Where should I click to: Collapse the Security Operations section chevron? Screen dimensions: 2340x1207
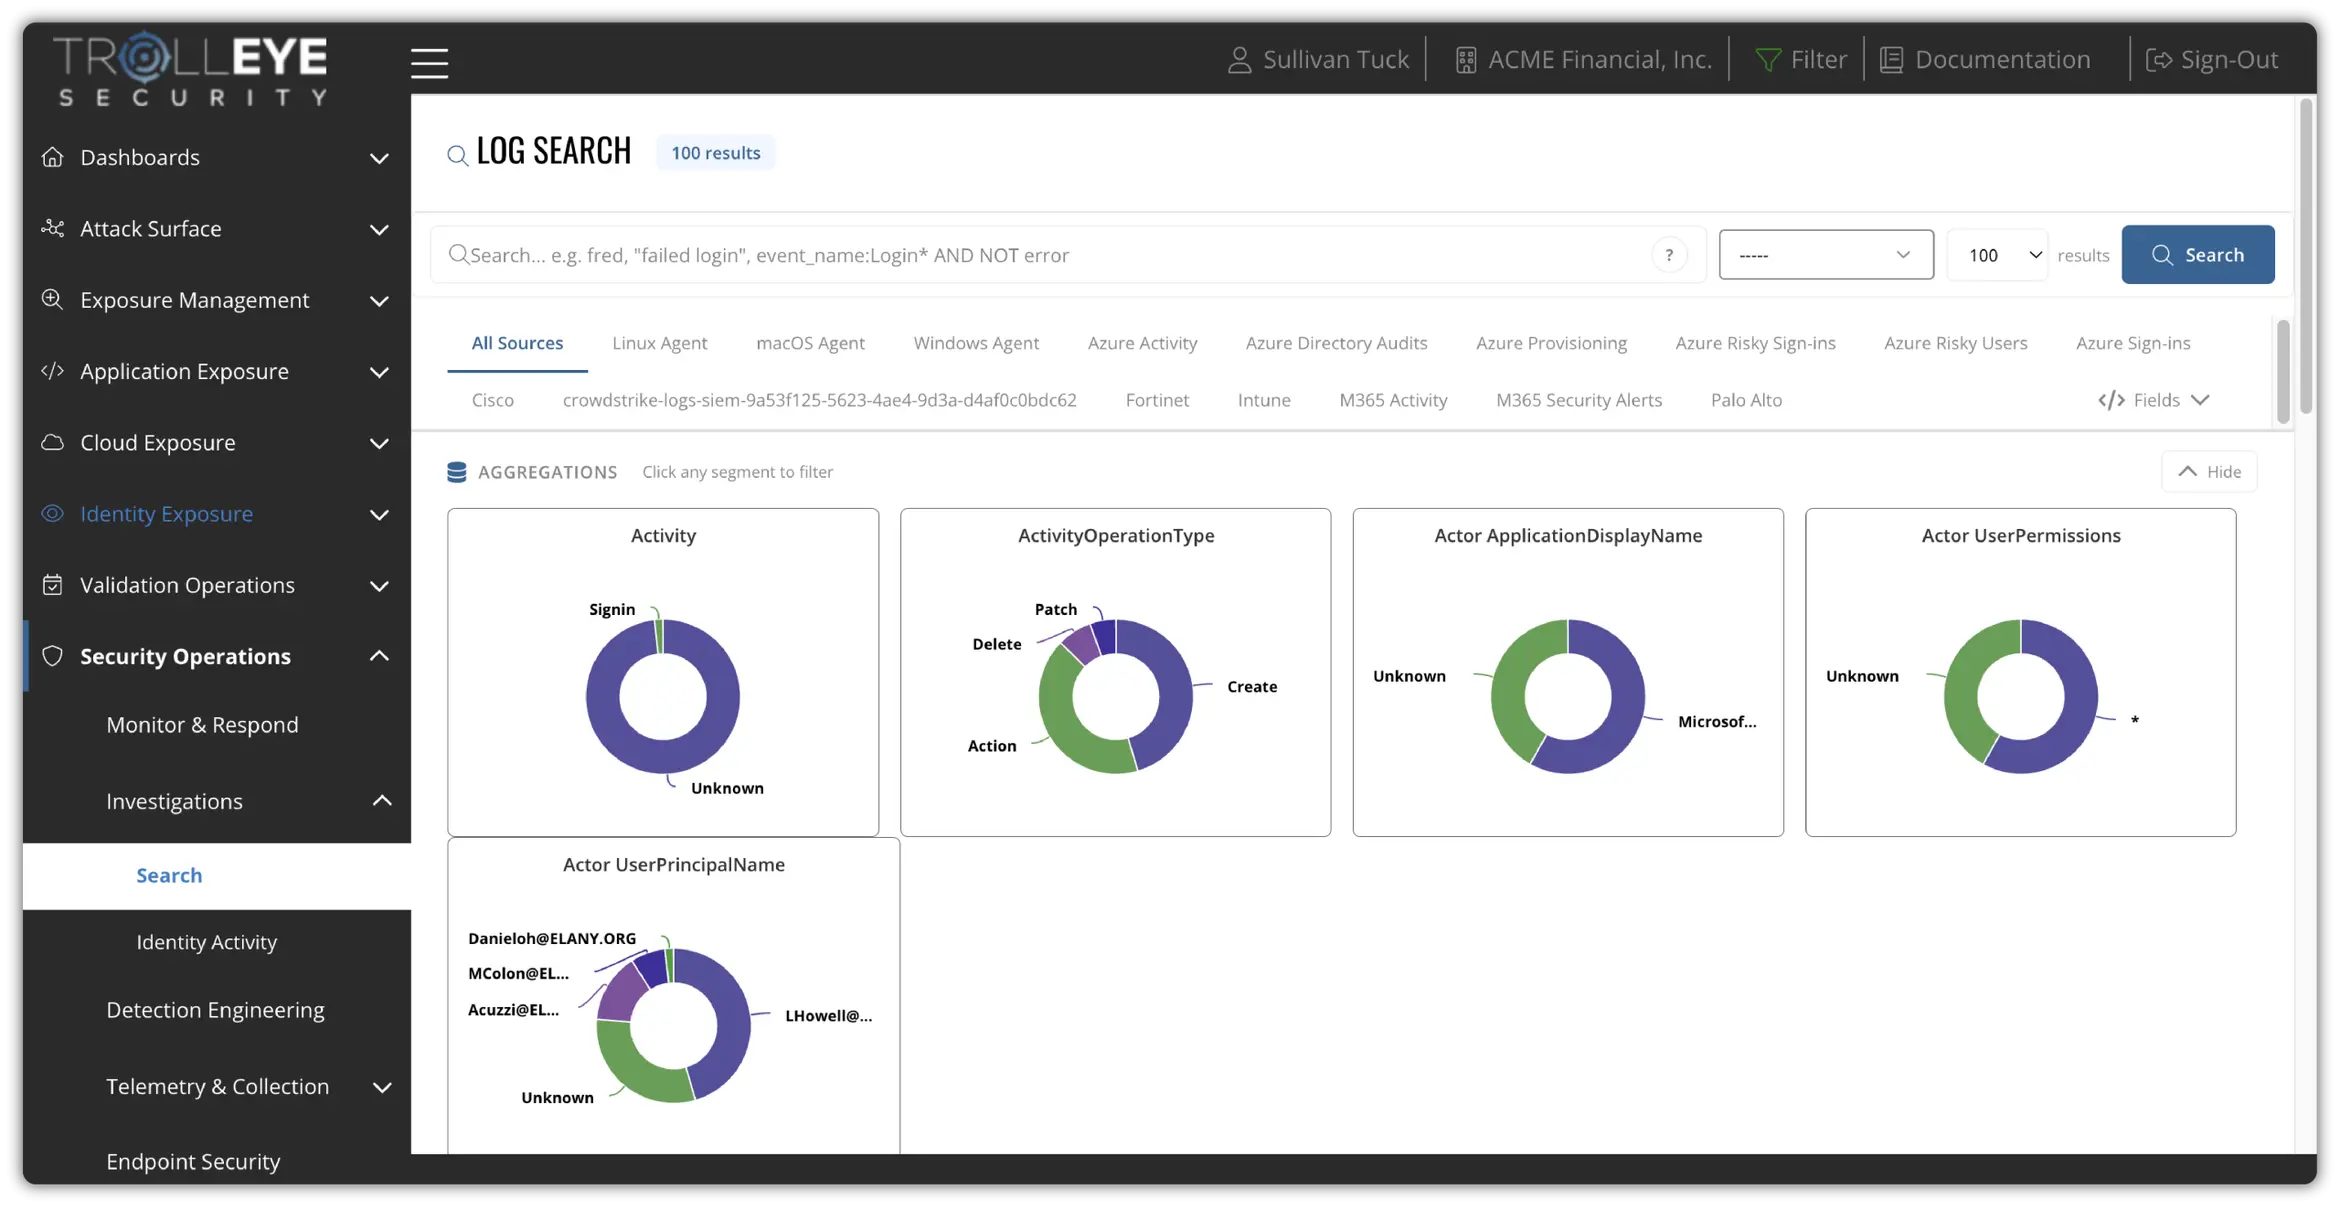[x=379, y=656]
